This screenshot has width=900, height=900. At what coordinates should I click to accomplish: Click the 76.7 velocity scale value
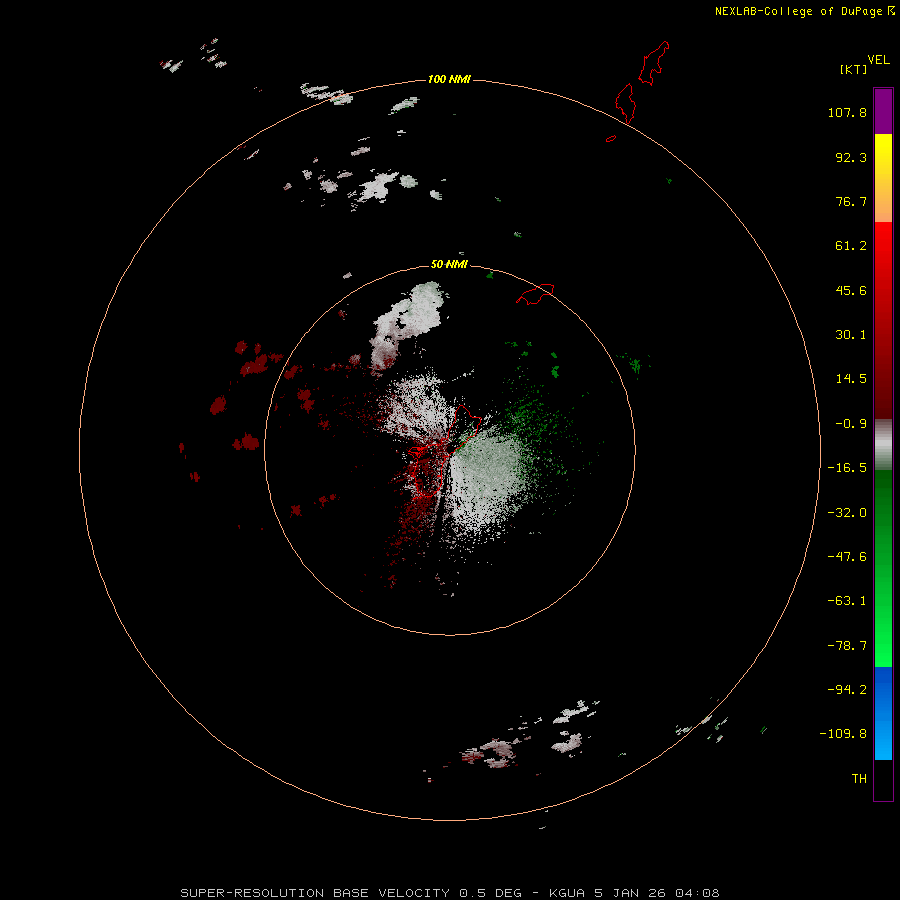point(851,201)
